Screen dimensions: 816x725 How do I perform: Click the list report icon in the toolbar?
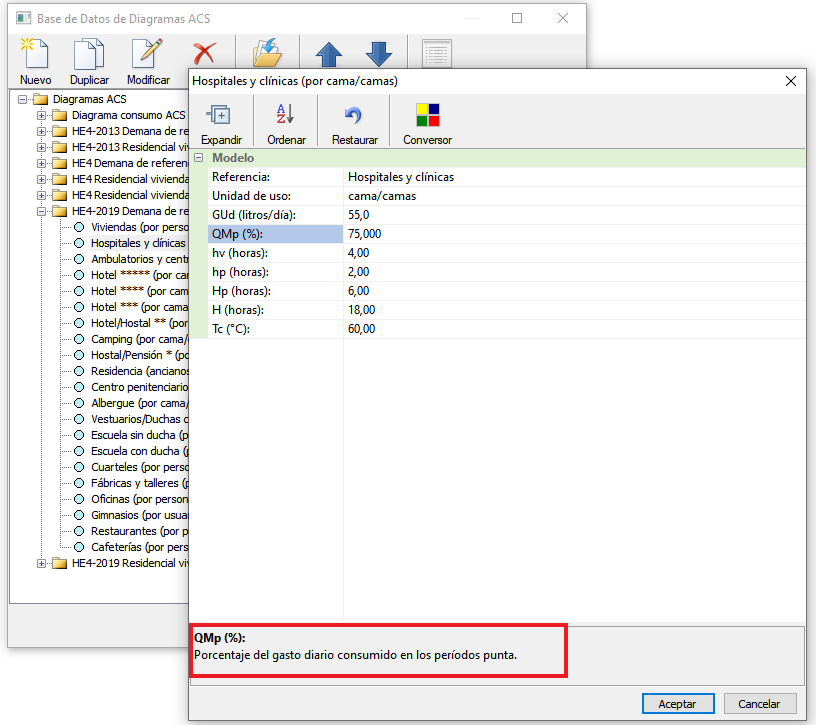point(437,54)
